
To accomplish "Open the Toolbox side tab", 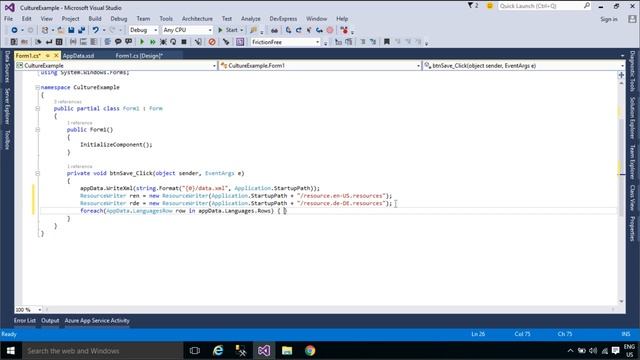I will coord(7,140).
